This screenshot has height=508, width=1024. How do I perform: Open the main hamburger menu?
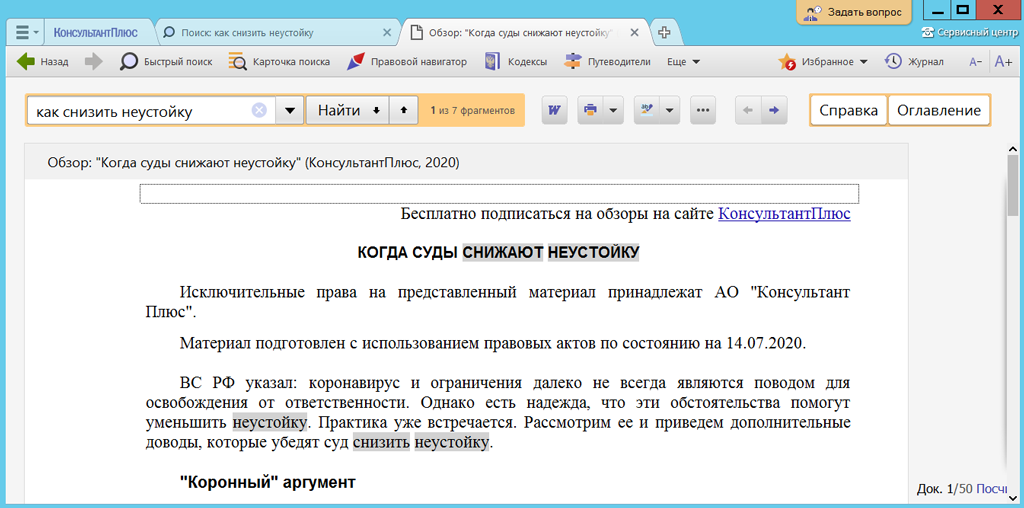26,32
